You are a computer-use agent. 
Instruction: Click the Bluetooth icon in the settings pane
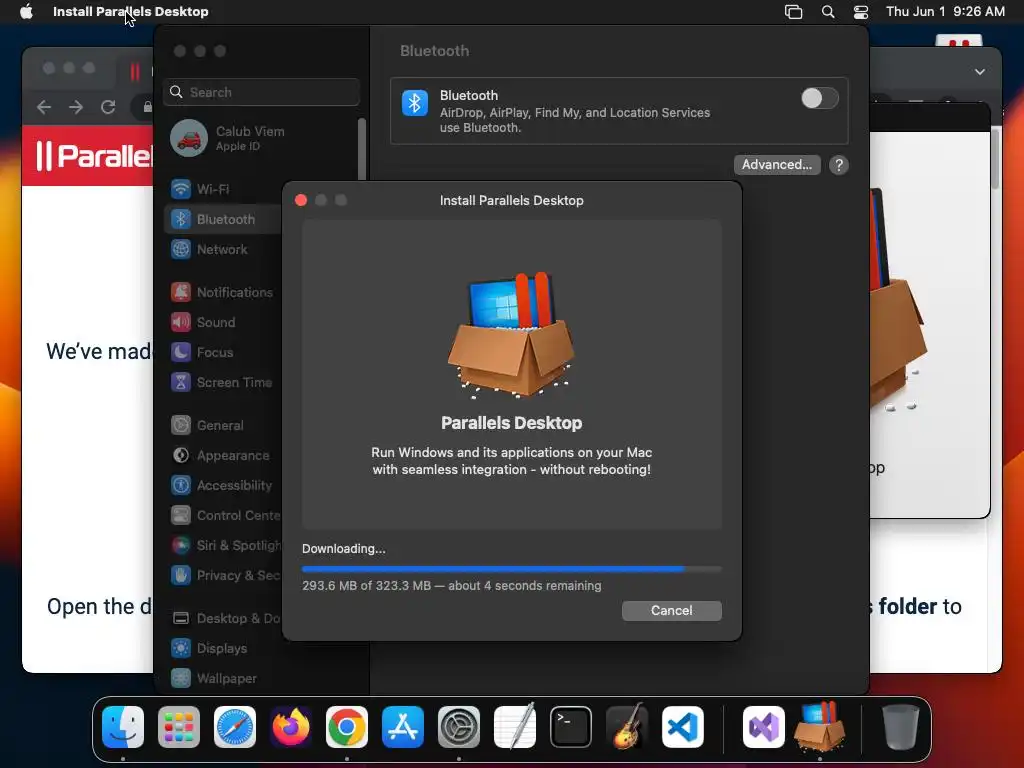[x=415, y=103]
